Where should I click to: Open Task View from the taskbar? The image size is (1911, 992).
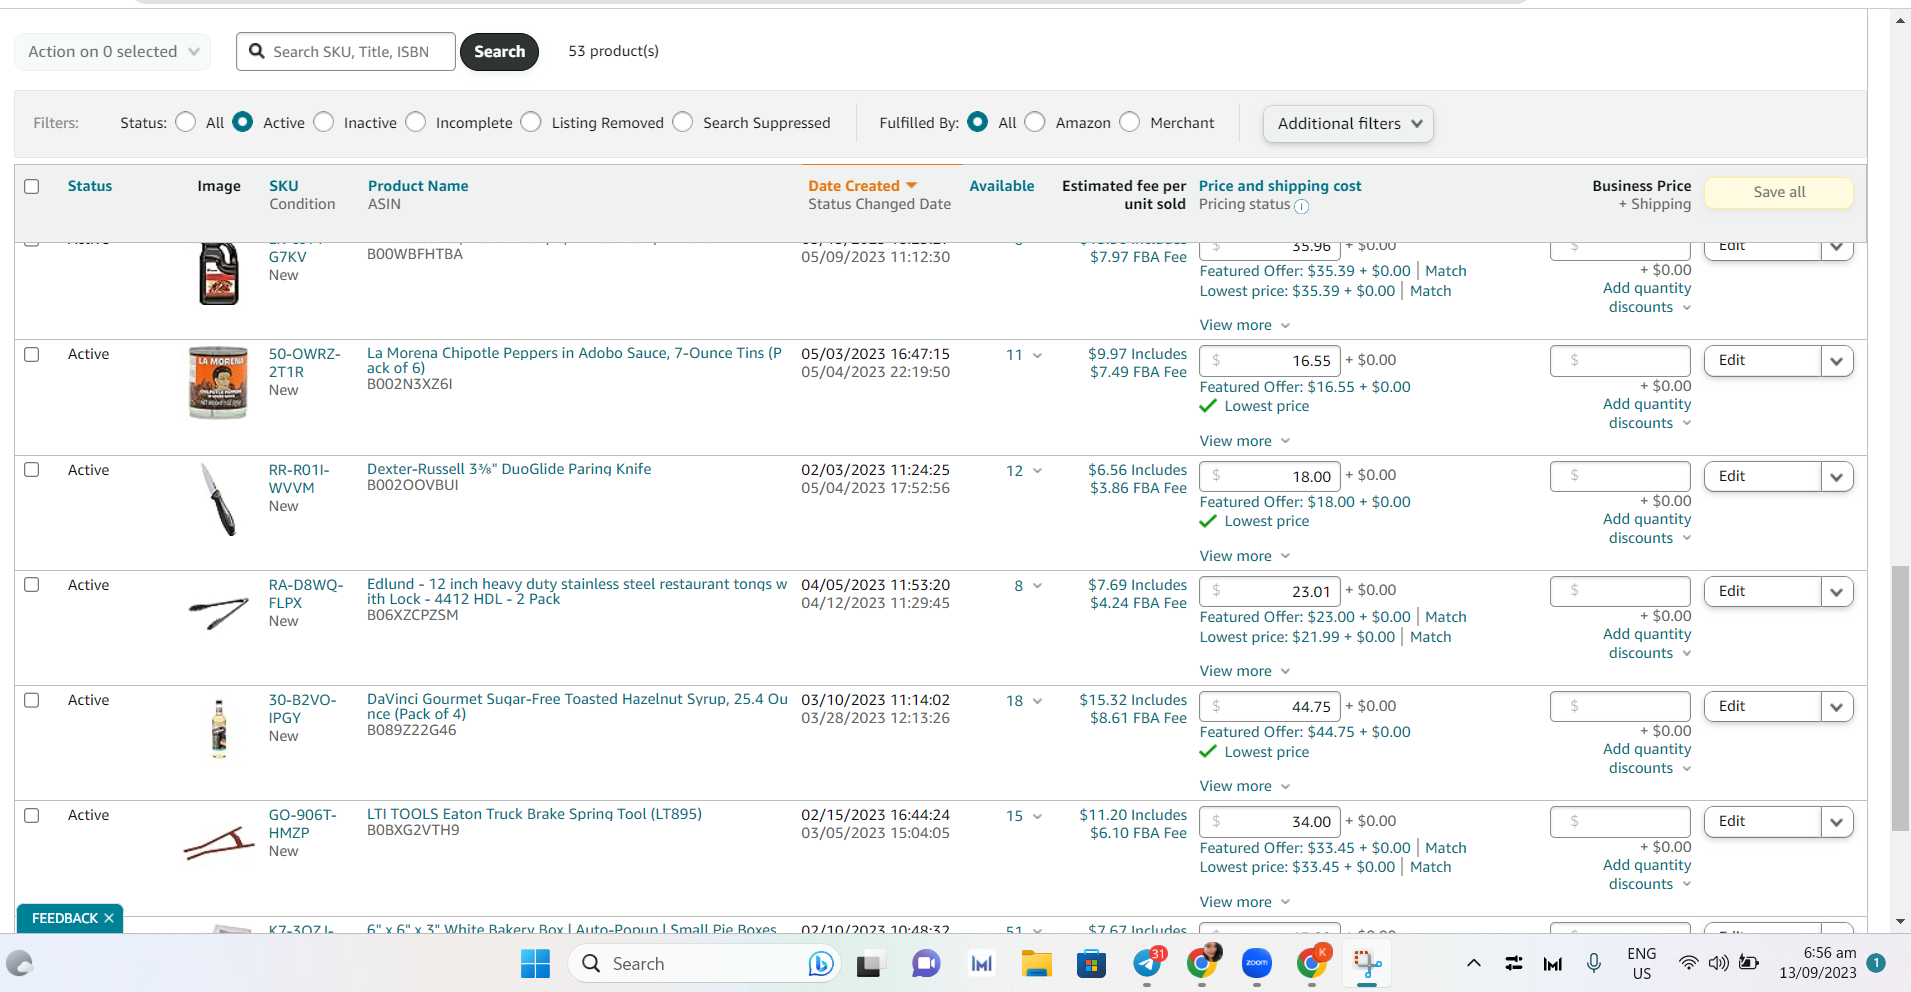point(869,964)
